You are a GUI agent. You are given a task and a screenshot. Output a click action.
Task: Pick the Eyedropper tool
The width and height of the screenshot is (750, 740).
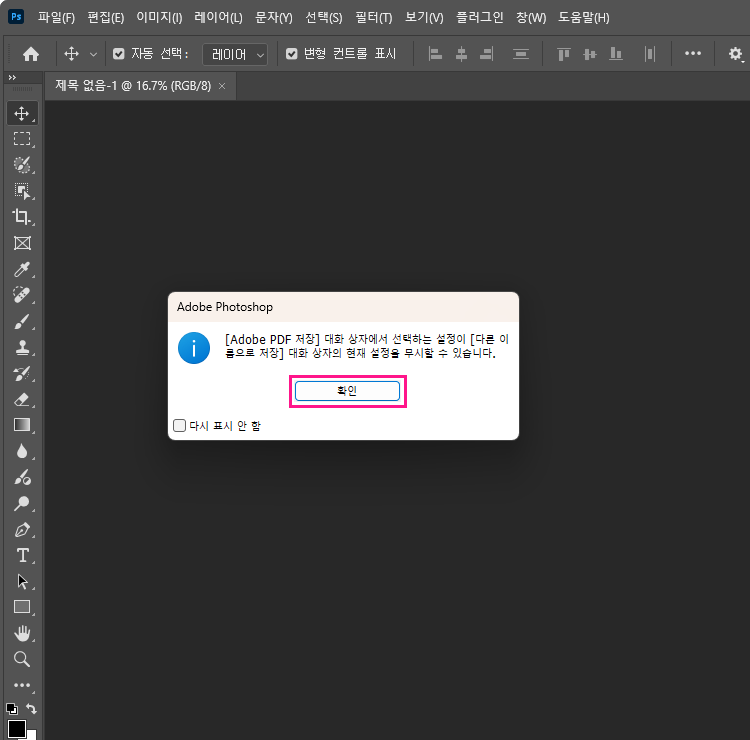pos(22,269)
